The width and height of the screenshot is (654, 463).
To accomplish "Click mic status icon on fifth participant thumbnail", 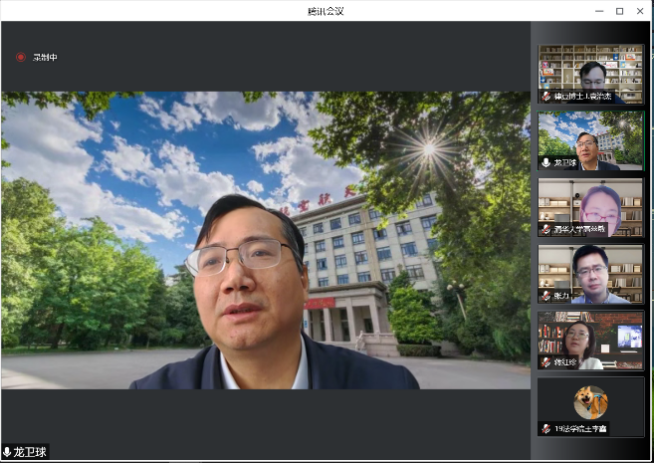I will point(546,362).
